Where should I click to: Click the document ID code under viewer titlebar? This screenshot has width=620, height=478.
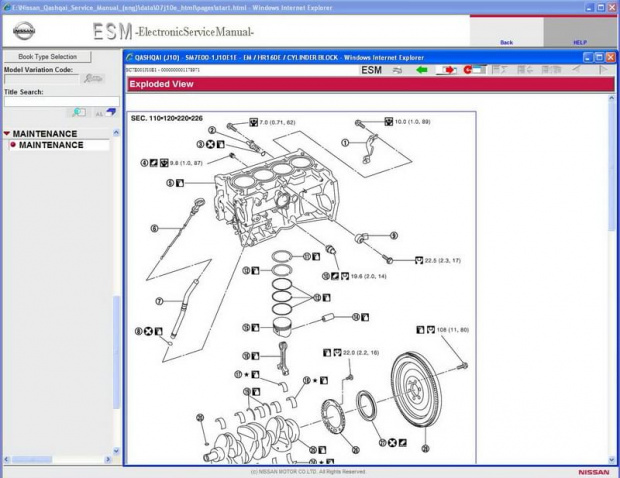click(x=163, y=70)
